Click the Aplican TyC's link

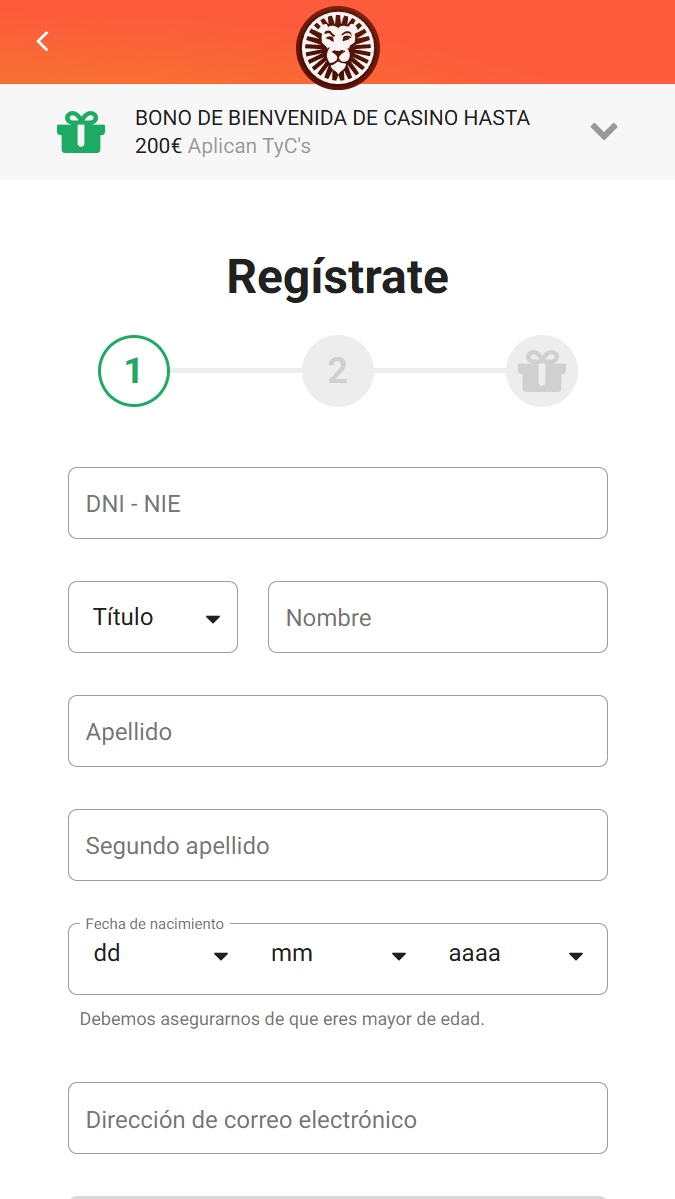249,145
